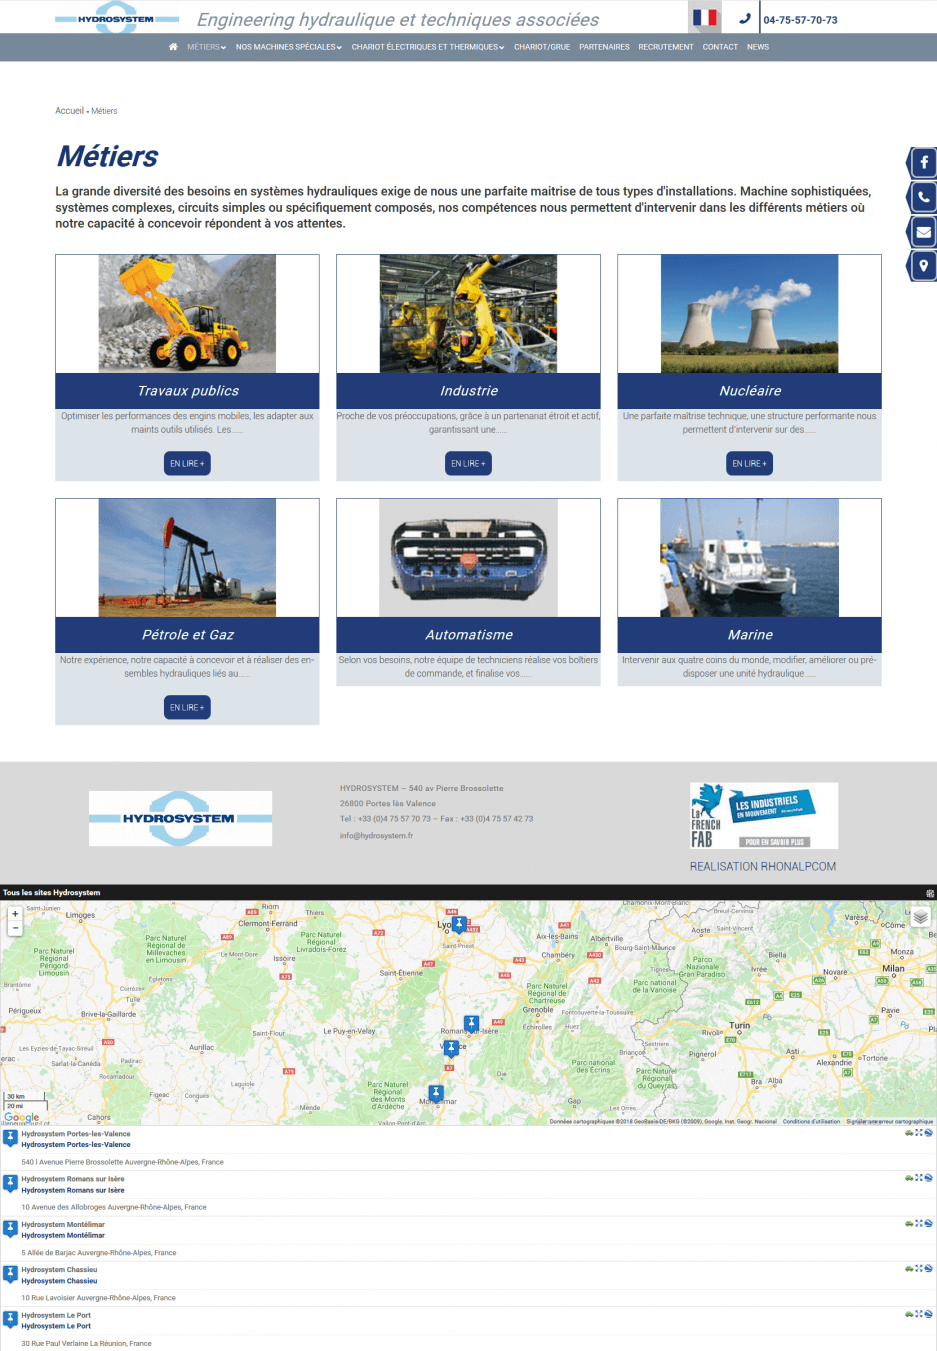Open the Marine heading
937x1351 pixels.
(x=750, y=635)
